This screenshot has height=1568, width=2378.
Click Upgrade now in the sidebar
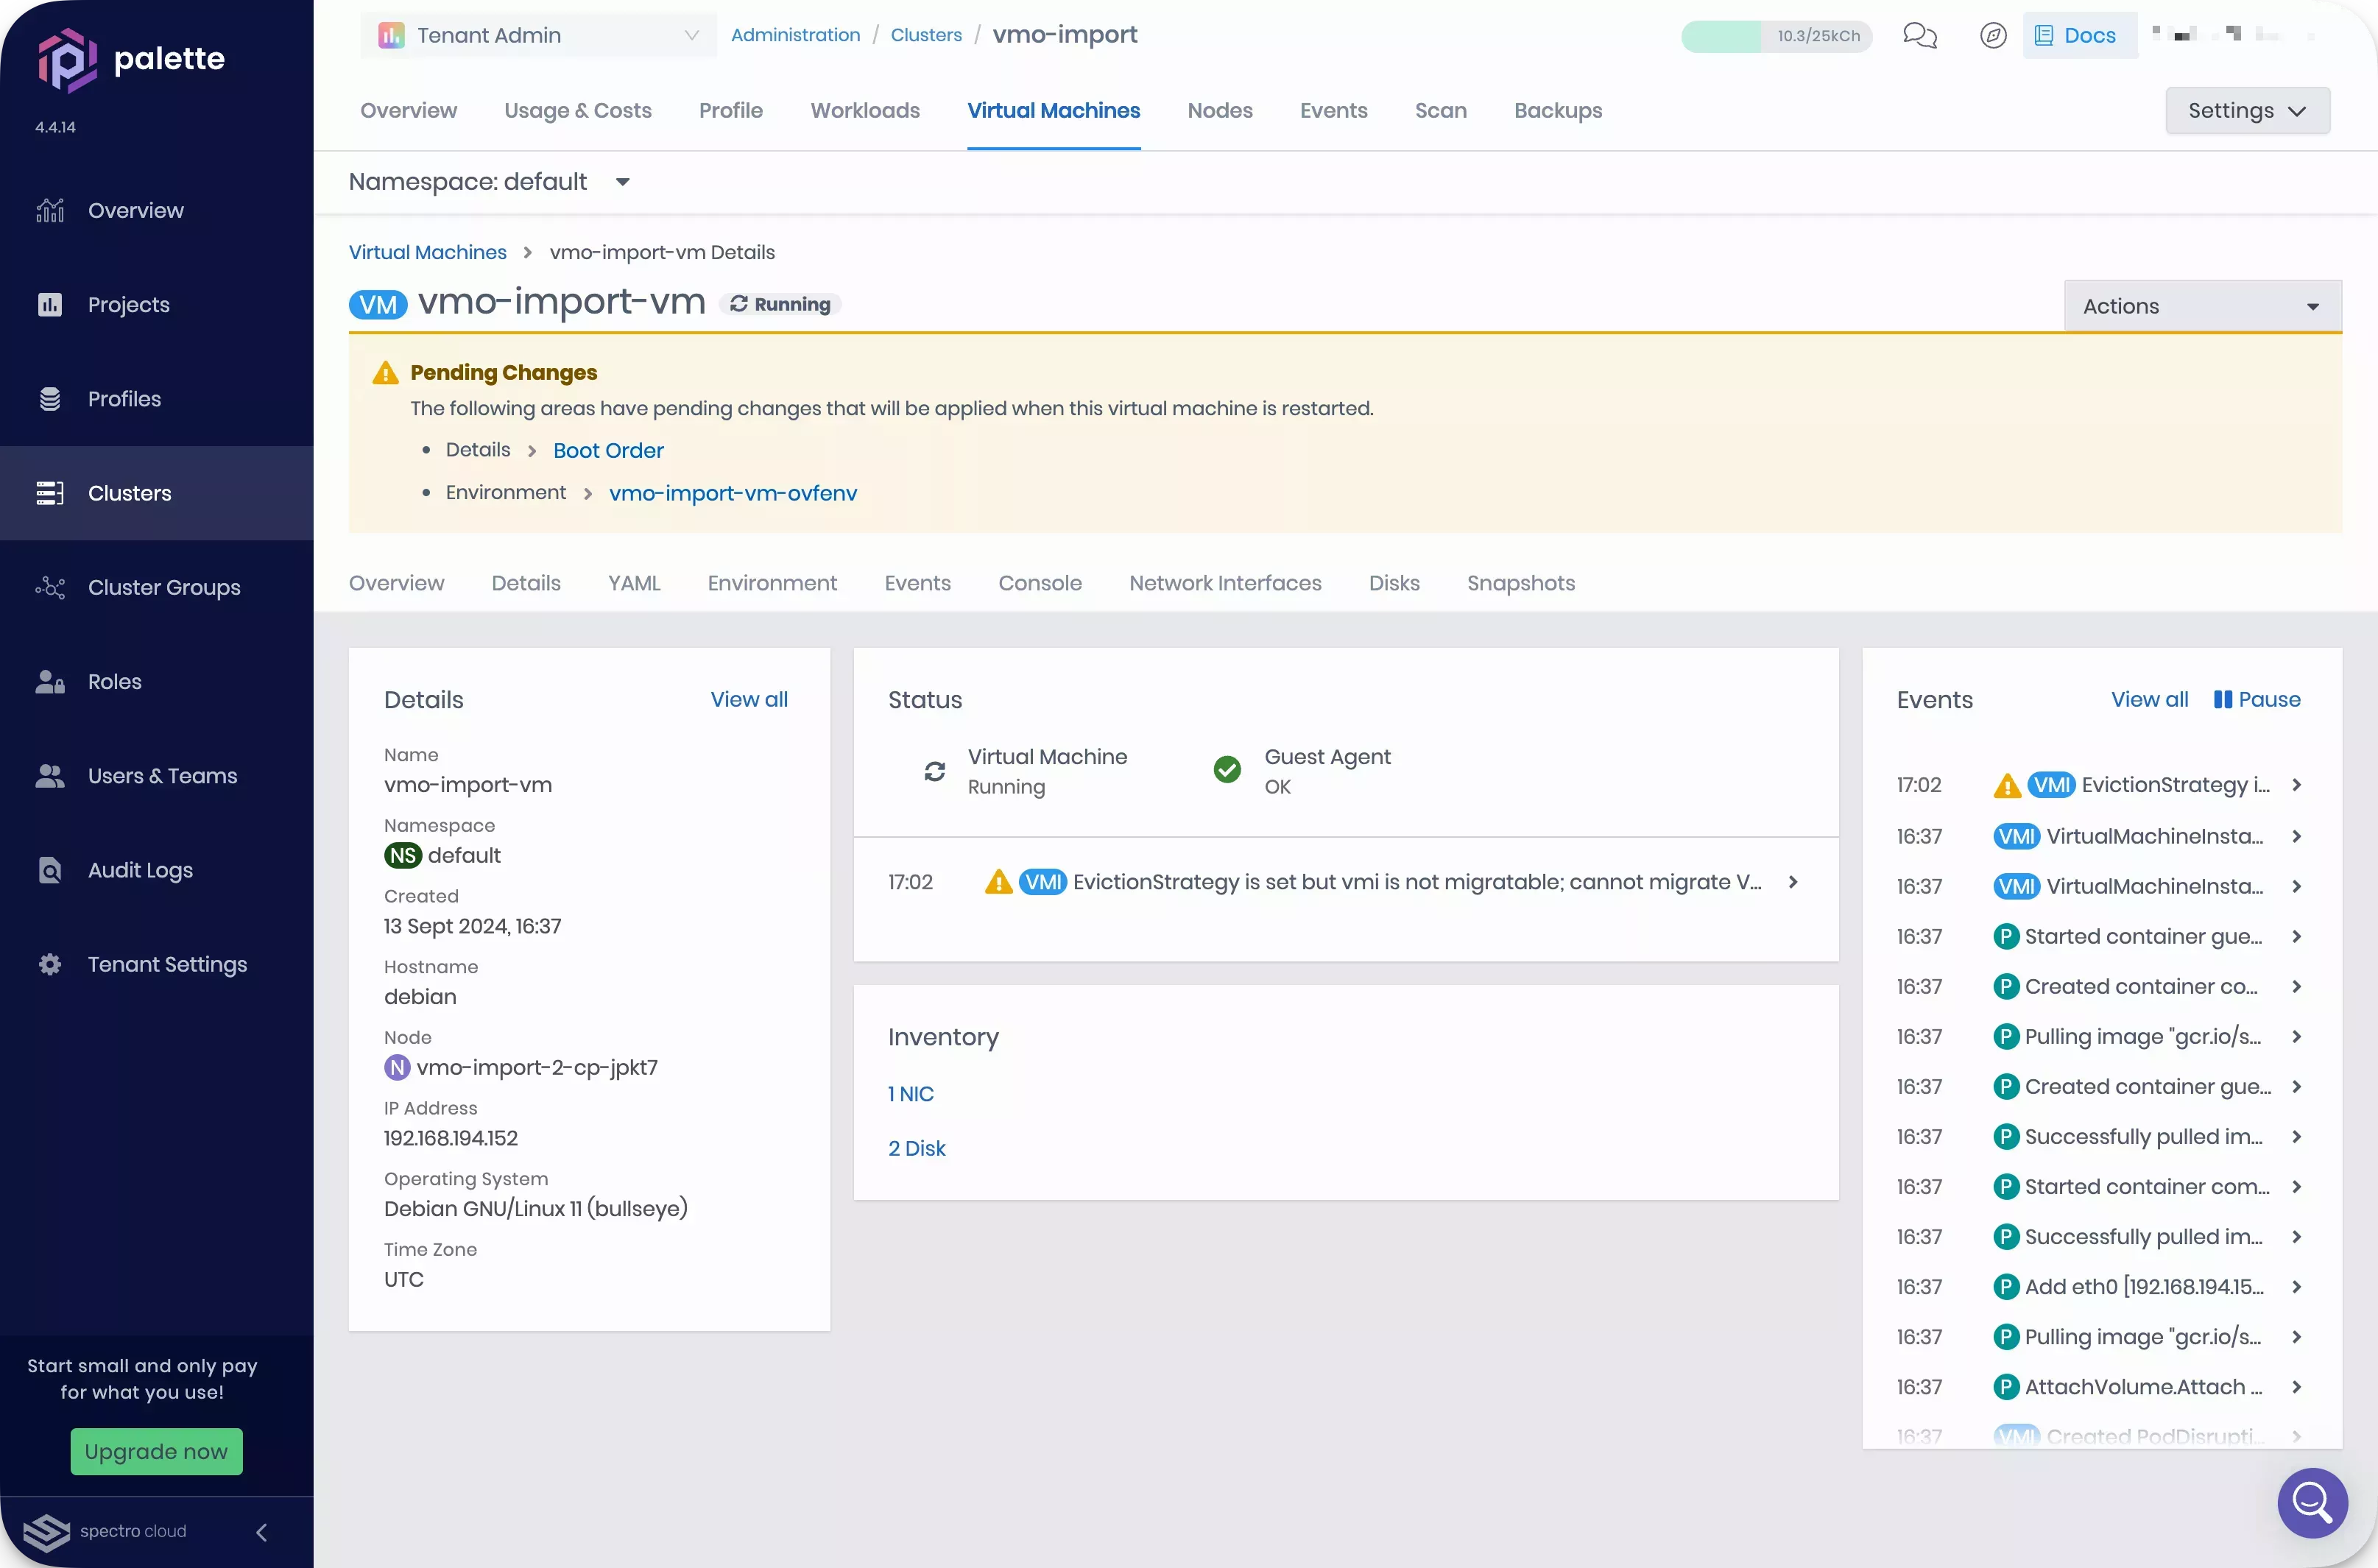point(156,1451)
